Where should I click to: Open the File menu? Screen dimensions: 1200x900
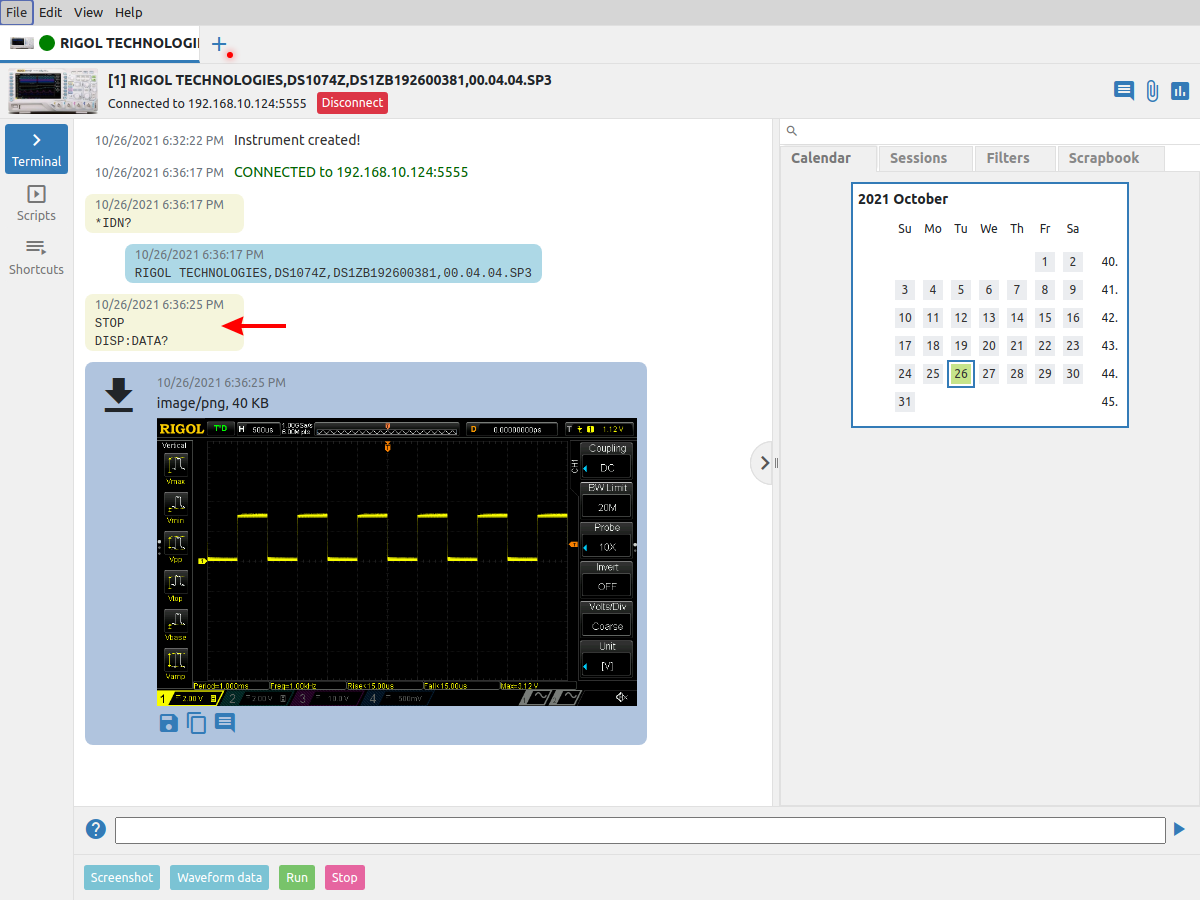[x=17, y=12]
